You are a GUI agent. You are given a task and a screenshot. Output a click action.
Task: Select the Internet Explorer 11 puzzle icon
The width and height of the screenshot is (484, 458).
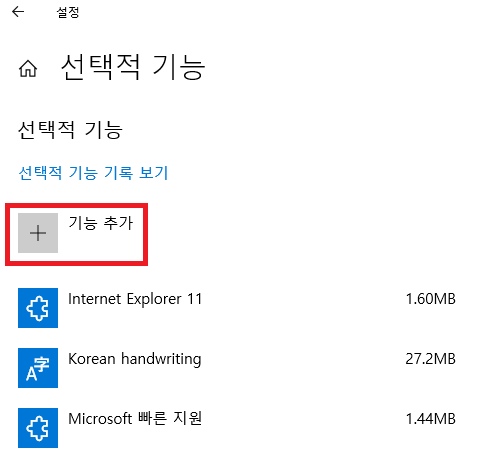(38, 308)
